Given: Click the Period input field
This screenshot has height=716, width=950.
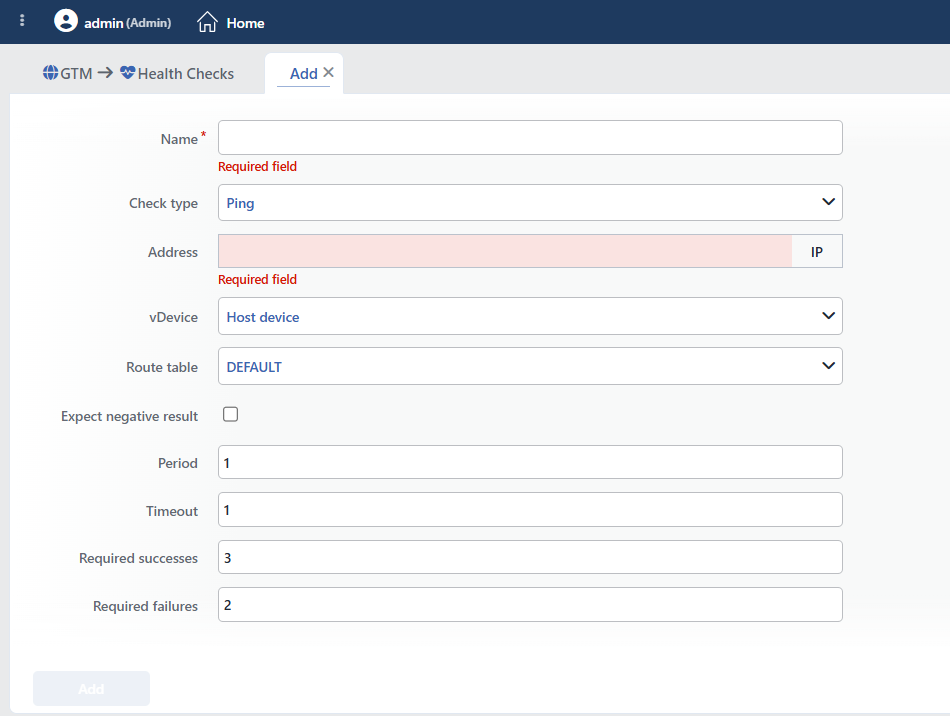Looking at the screenshot, I should pyautogui.click(x=530, y=462).
